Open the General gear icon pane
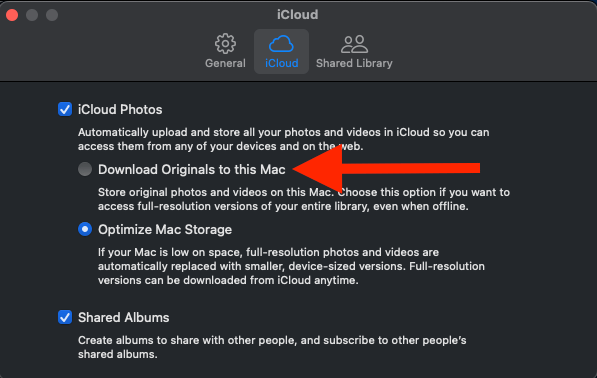This screenshot has height=378, width=597. pyautogui.click(x=225, y=43)
